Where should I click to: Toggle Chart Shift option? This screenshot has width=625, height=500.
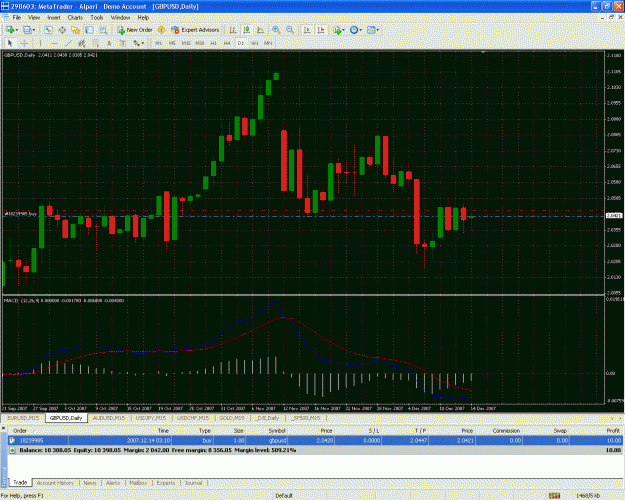click(321, 30)
